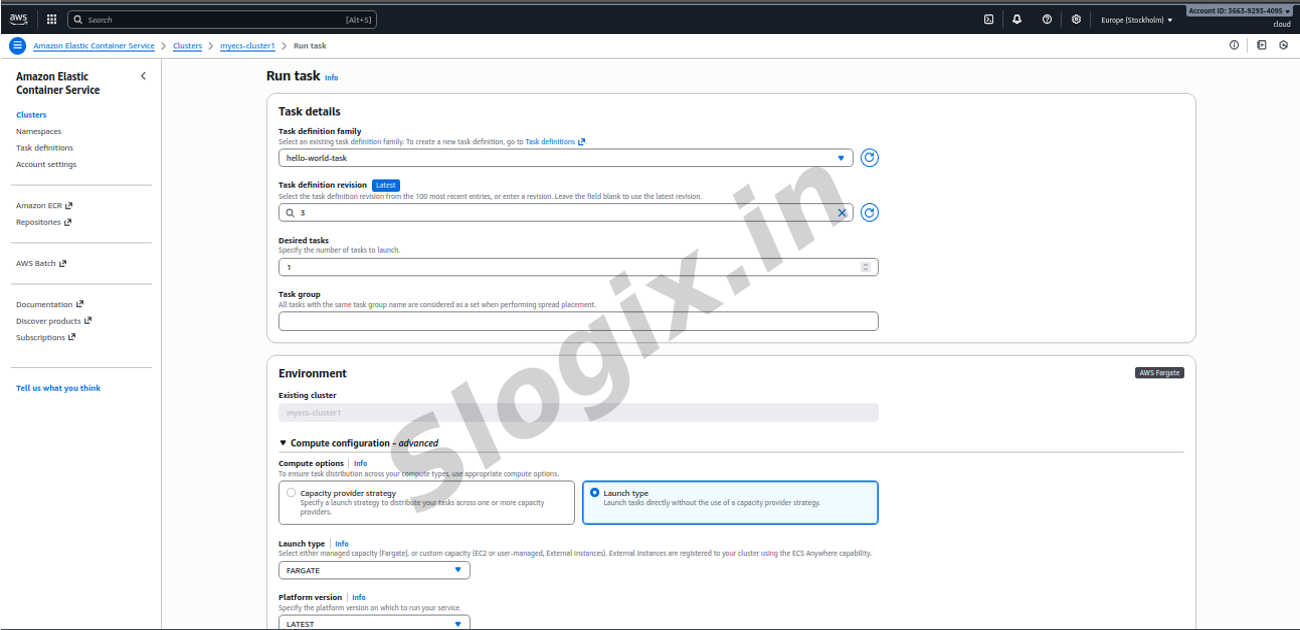Open the Task definition family dropdown
Viewport: 1300px width, 630px height.
pyautogui.click(x=565, y=158)
